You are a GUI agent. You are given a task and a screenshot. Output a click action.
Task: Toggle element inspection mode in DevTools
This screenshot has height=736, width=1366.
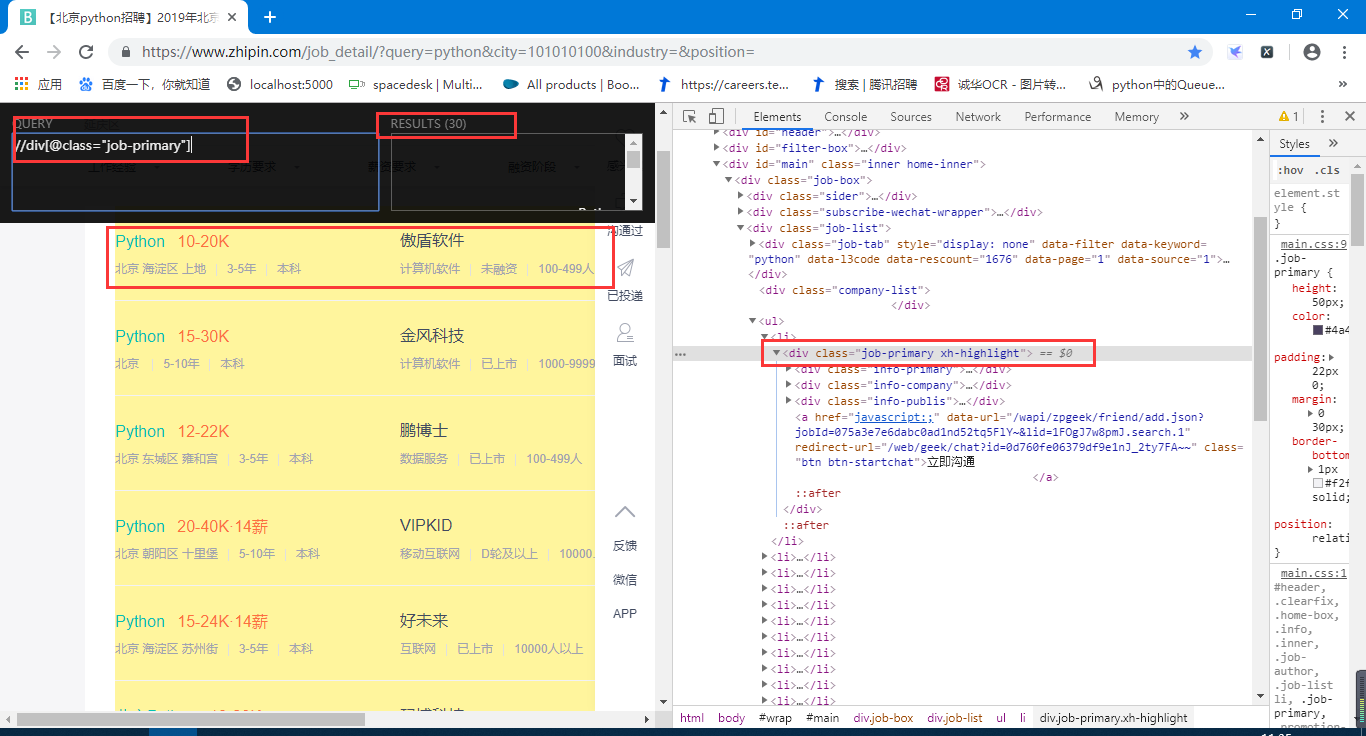(x=689, y=116)
